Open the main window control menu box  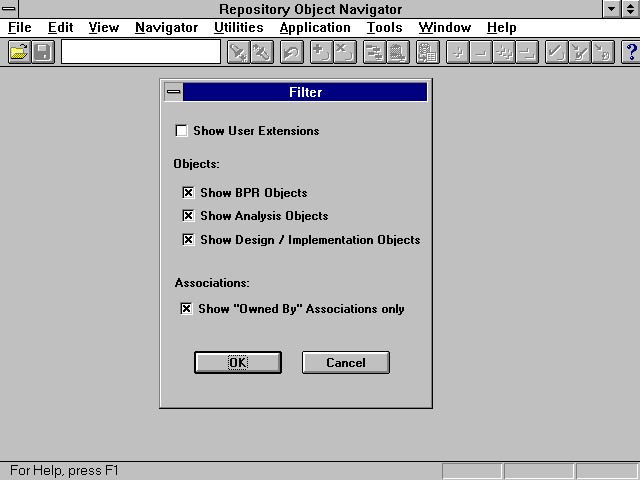tap(10, 9)
